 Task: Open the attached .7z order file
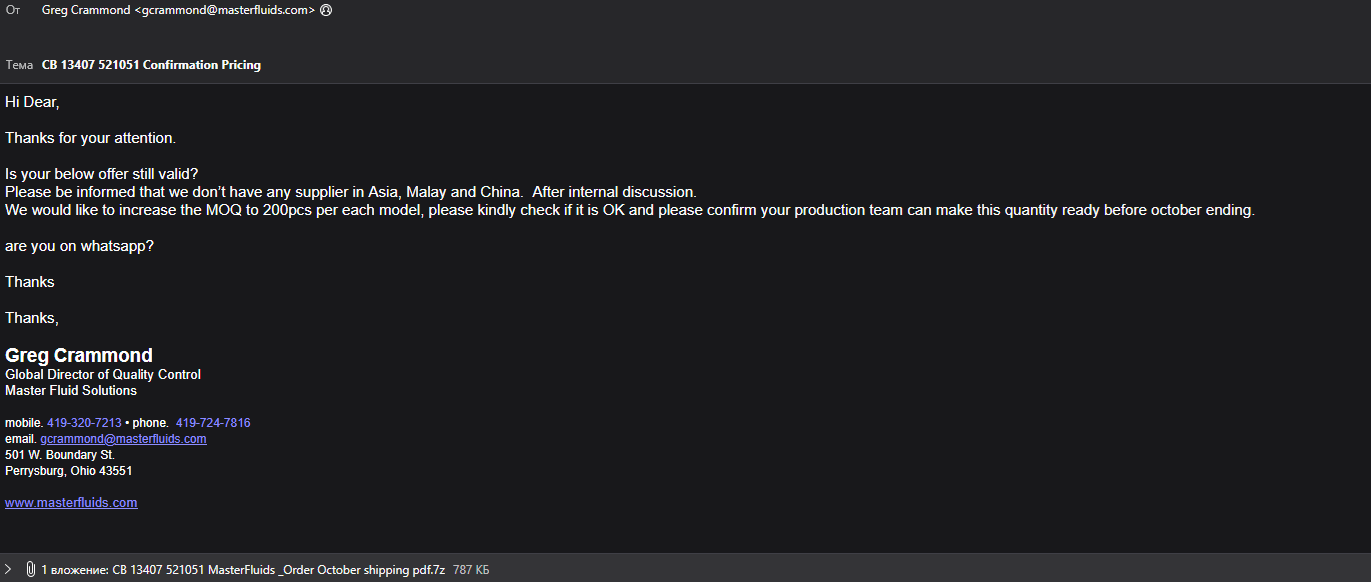pos(278,569)
